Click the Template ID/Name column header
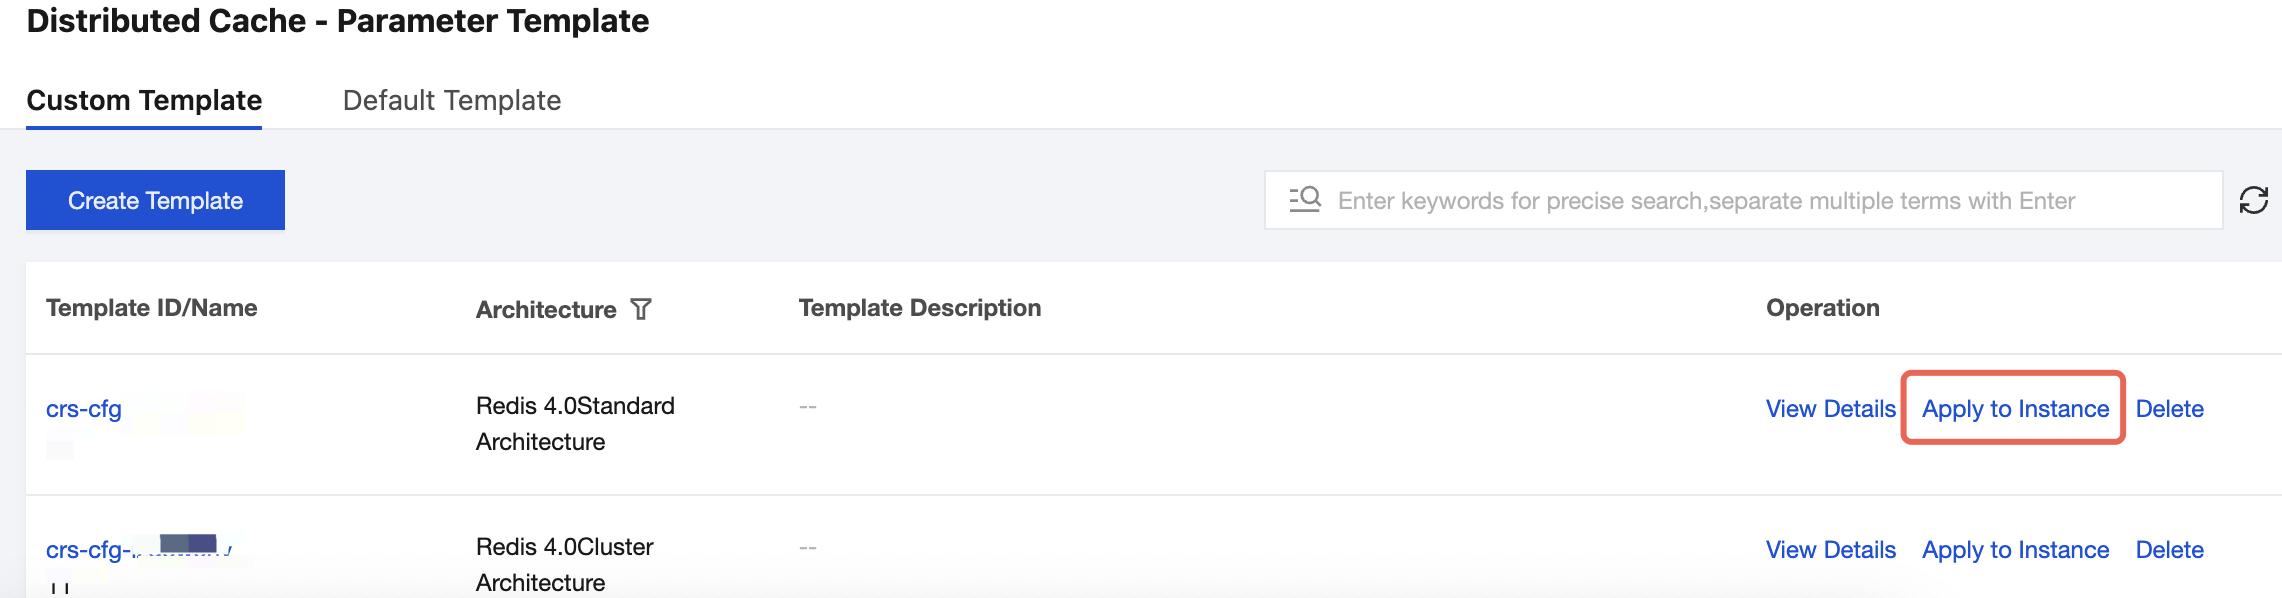Image resolution: width=2282 pixels, height=598 pixels. tap(151, 308)
